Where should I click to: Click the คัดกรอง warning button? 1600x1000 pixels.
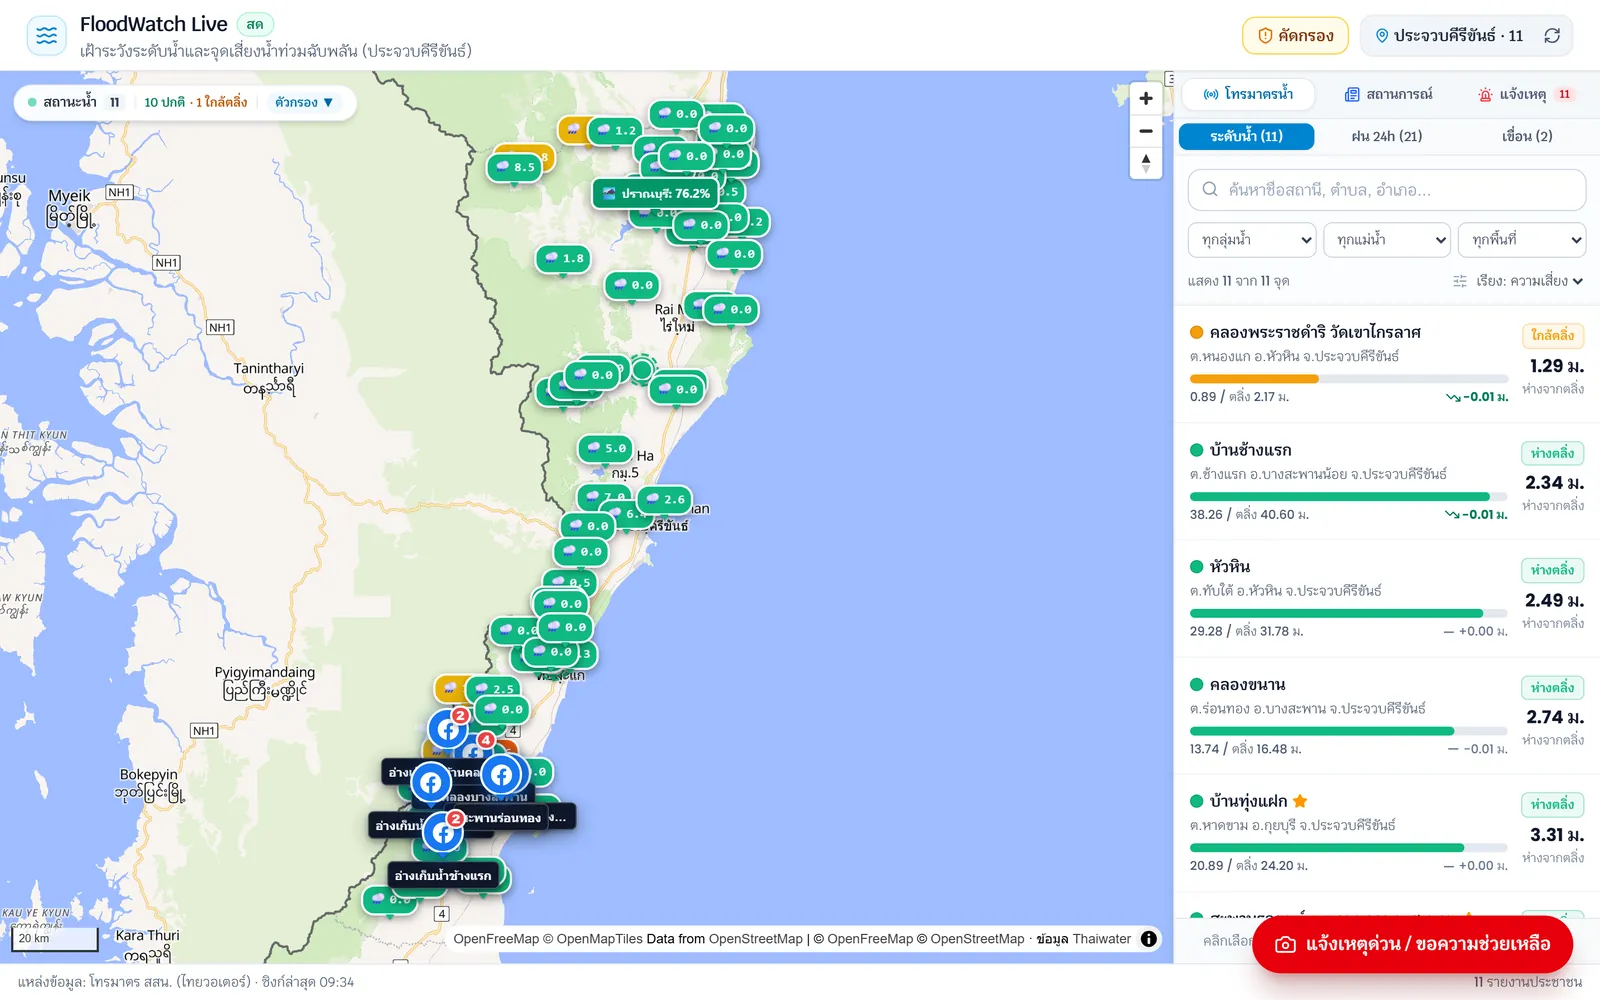click(1295, 36)
